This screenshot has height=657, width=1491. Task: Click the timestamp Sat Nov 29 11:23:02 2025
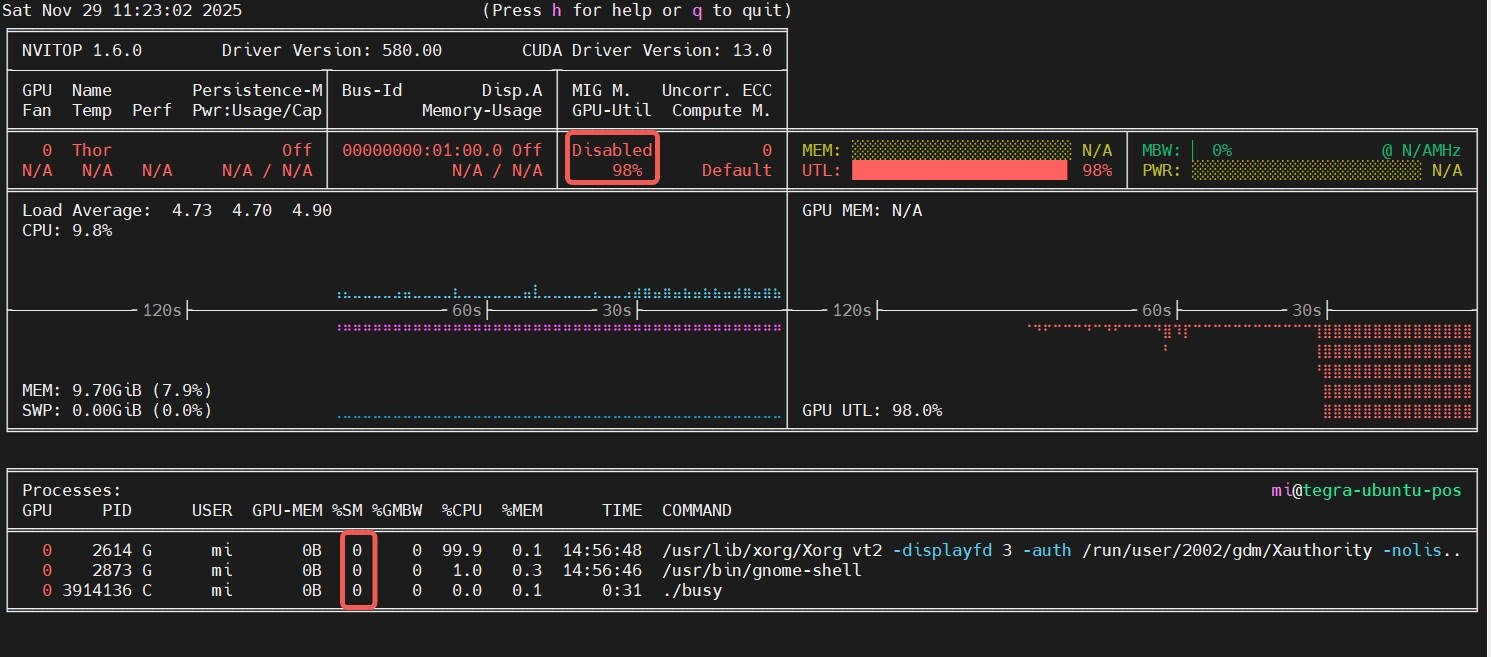tap(122, 11)
